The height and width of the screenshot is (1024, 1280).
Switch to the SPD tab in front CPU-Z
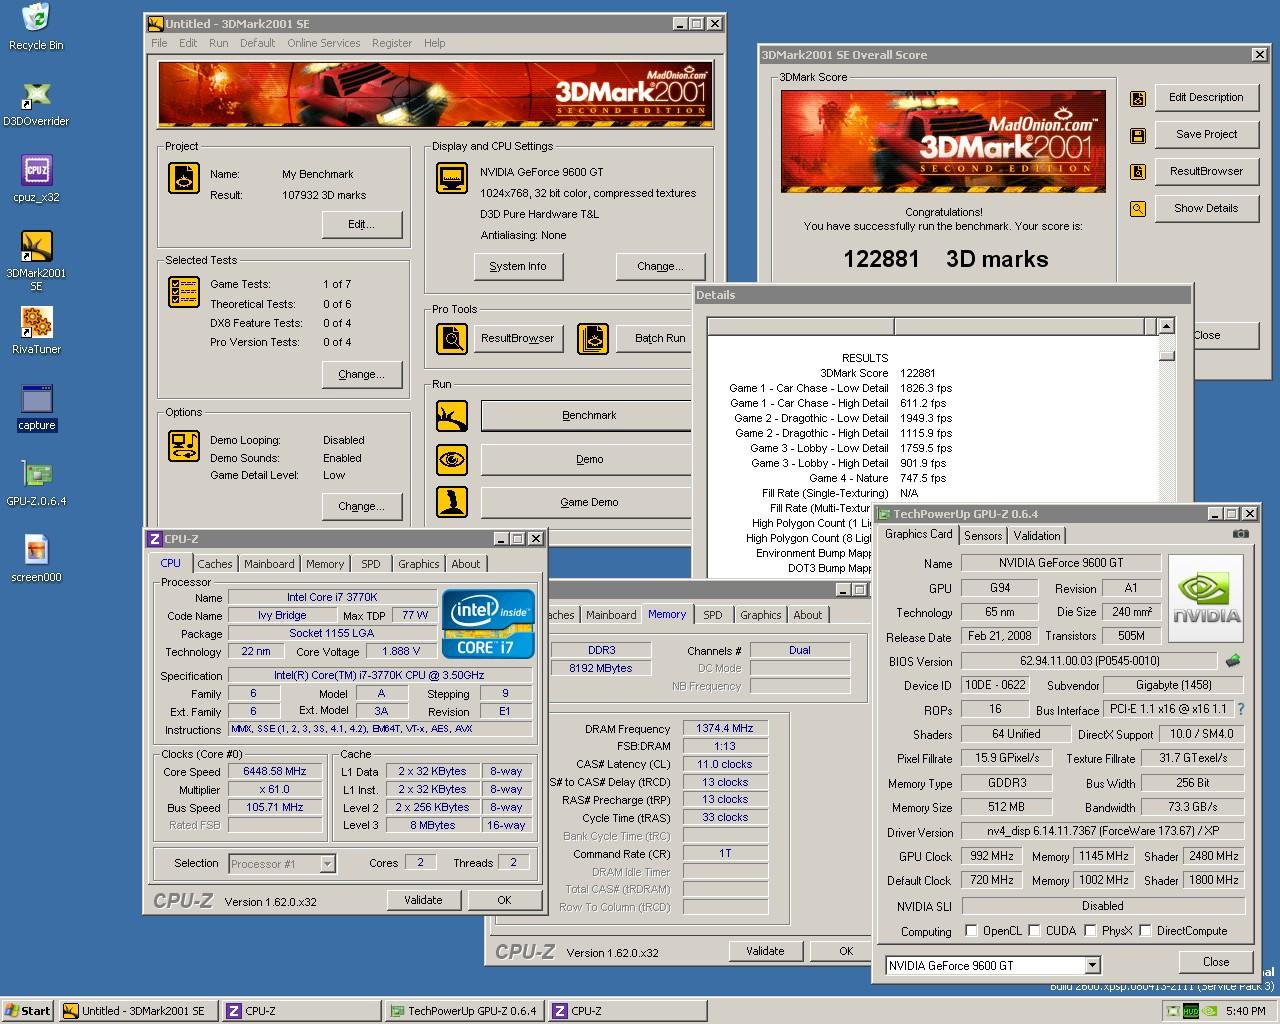371,564
